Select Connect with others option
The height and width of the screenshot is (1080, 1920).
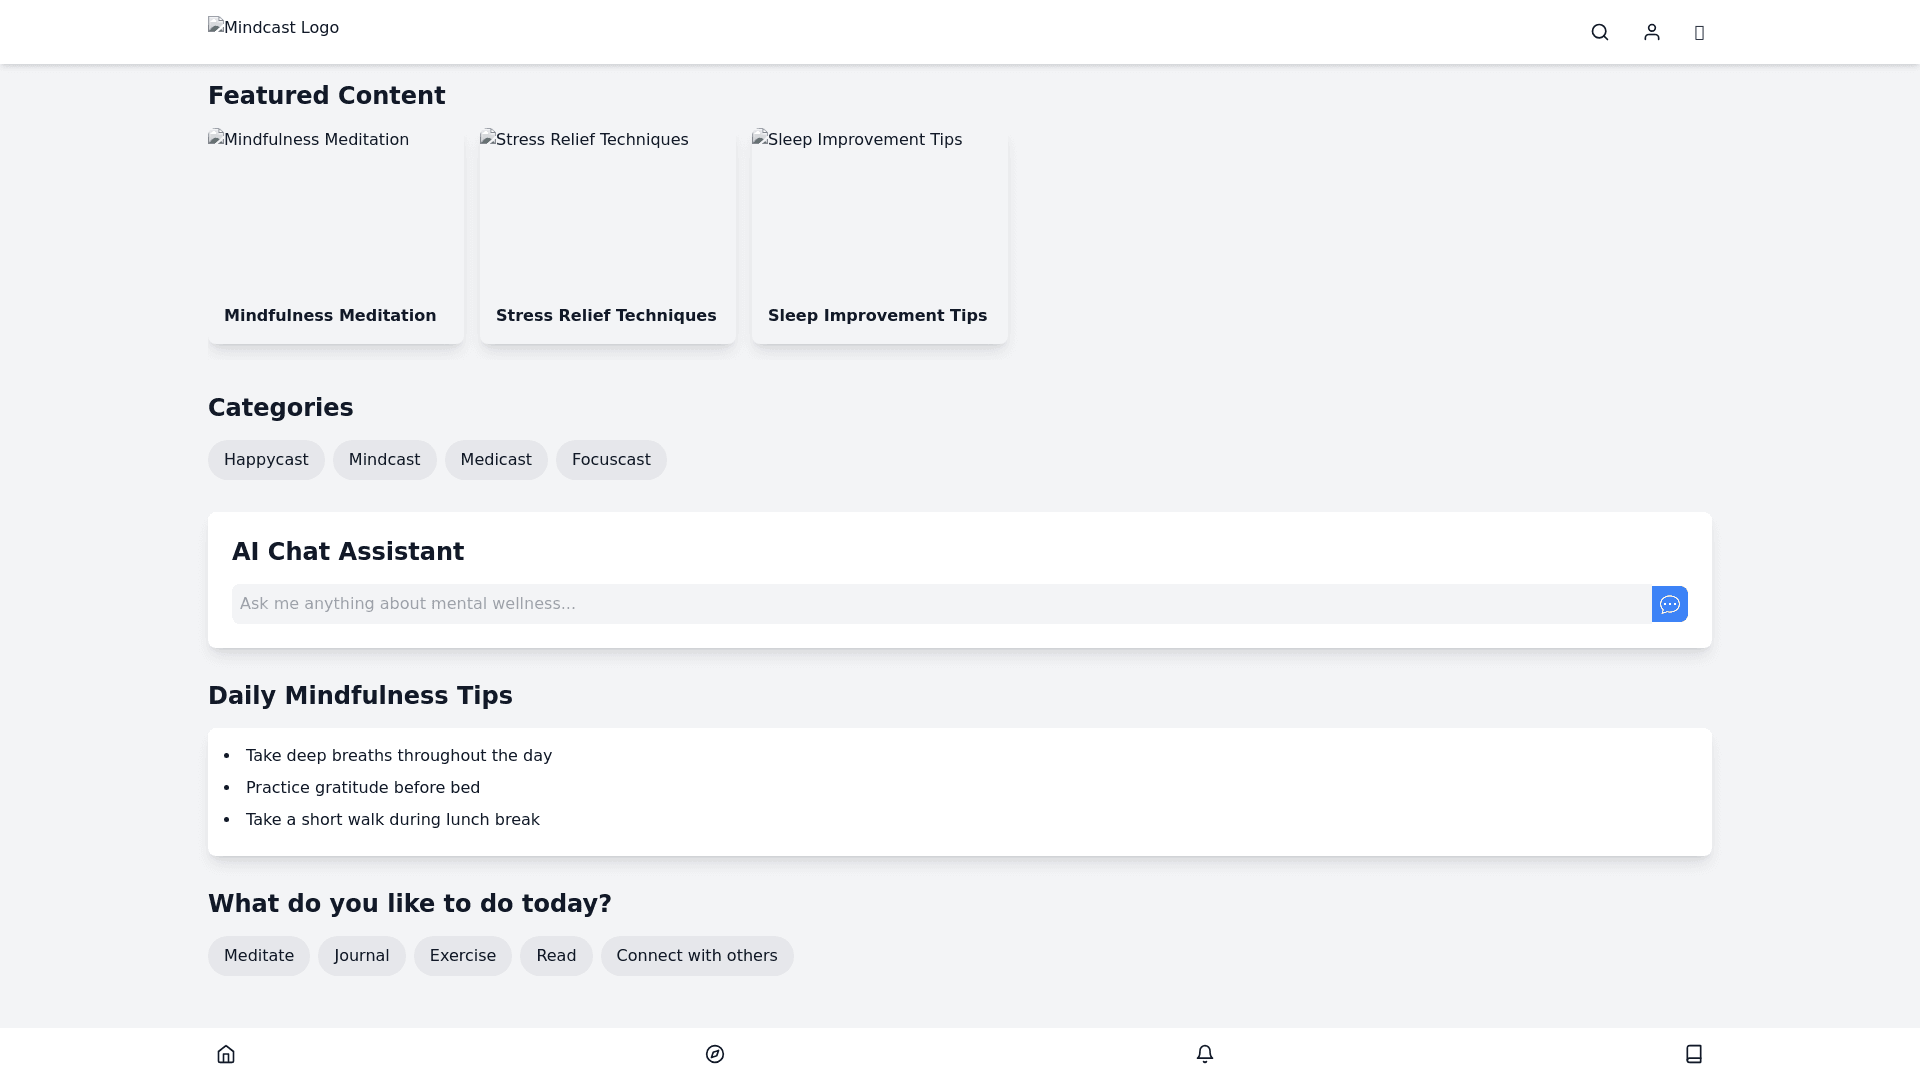[697, 956]
